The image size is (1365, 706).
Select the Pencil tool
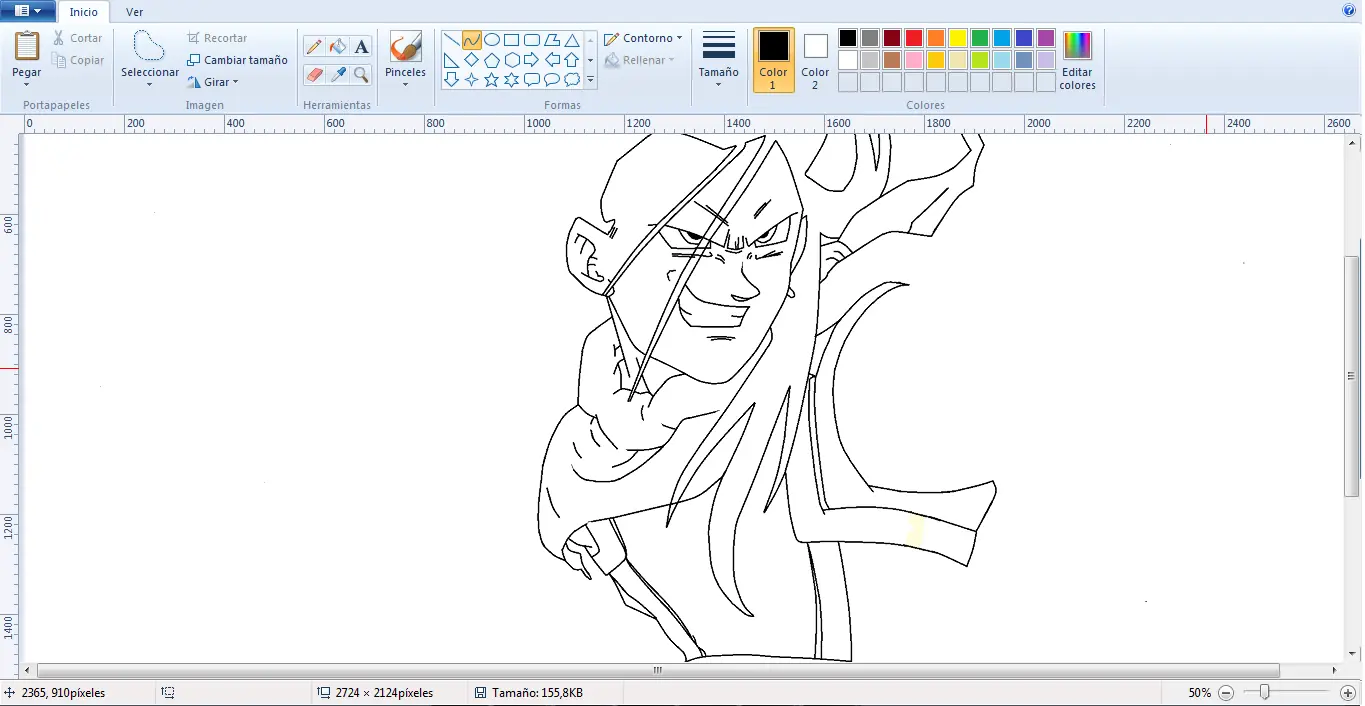314,47
